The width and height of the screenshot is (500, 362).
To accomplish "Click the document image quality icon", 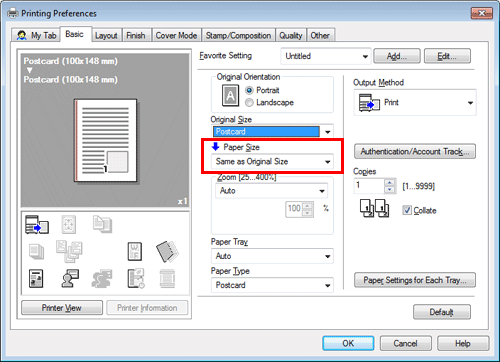I will pyautogui.click(x=36, y=279).
